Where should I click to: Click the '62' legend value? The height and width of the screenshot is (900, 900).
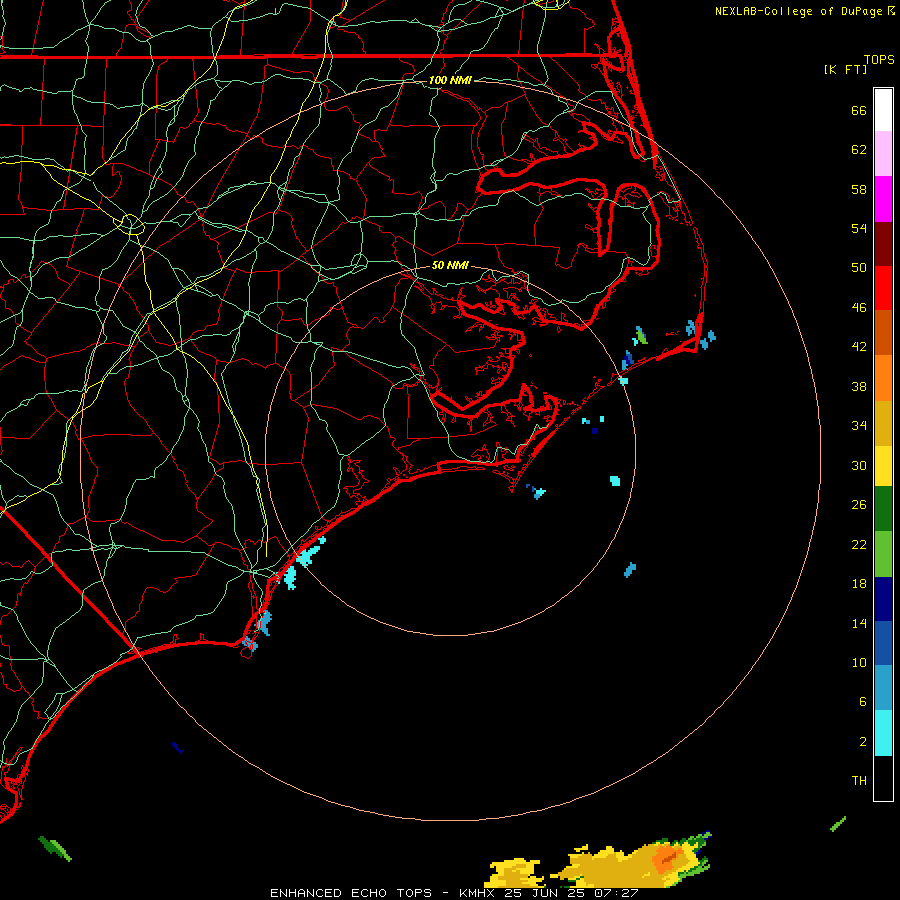[x=859, y=150]
